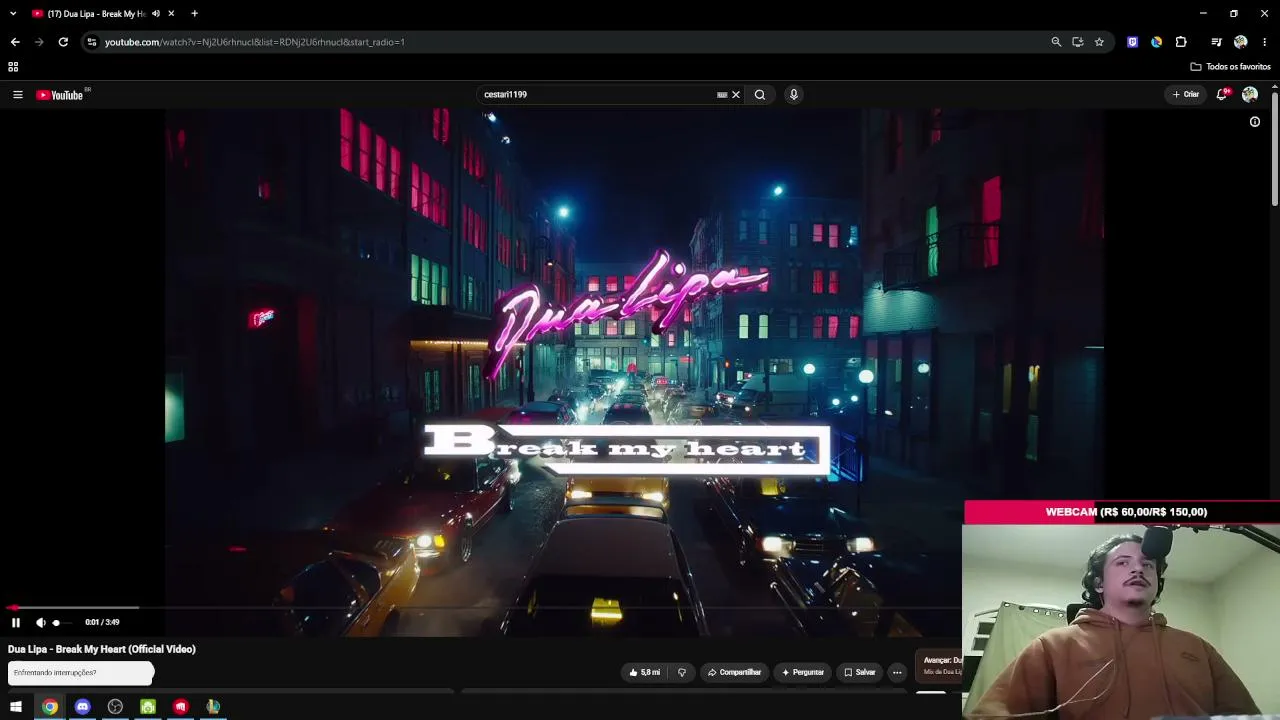Open the Windows Start menu
Screen dimensions: 1280x720
pyautogui.click(x=16, y=707)
